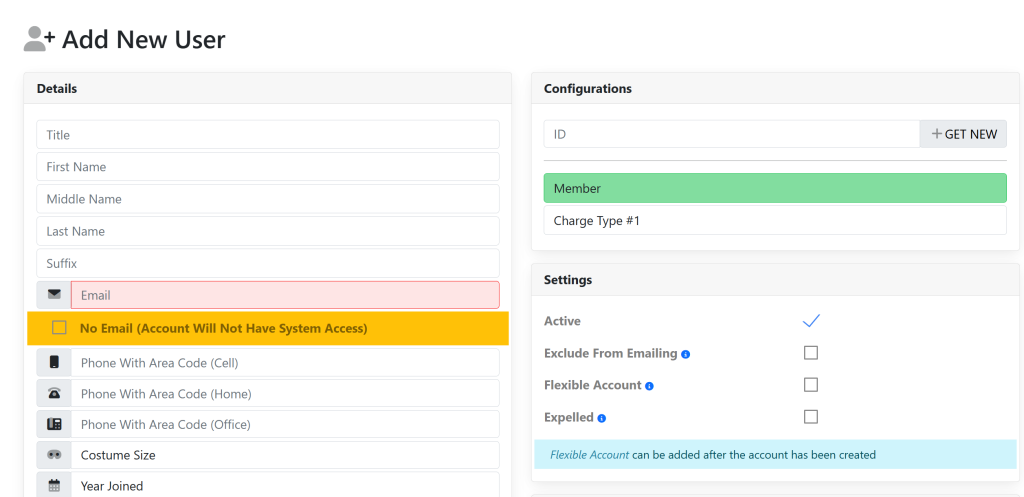The height and width of the screenshot is (497, 1024).
Task: Check the No Email checkbox
Action: tap(59, 328)
